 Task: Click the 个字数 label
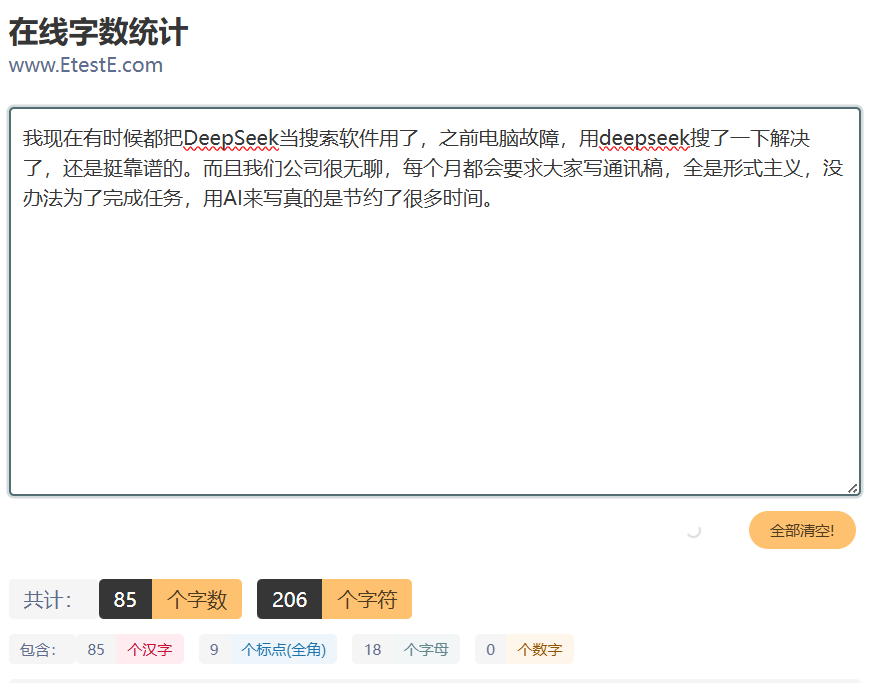197,599
